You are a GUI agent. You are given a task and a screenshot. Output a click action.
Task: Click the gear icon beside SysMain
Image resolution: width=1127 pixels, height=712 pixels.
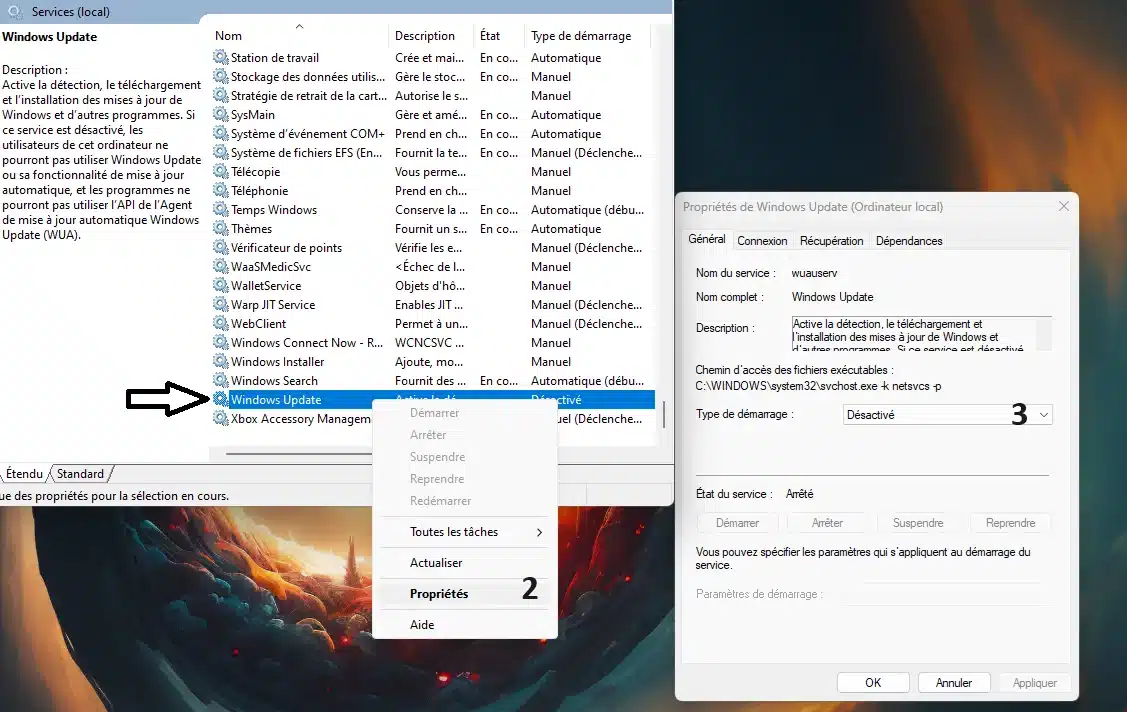[x=221, y=114]
